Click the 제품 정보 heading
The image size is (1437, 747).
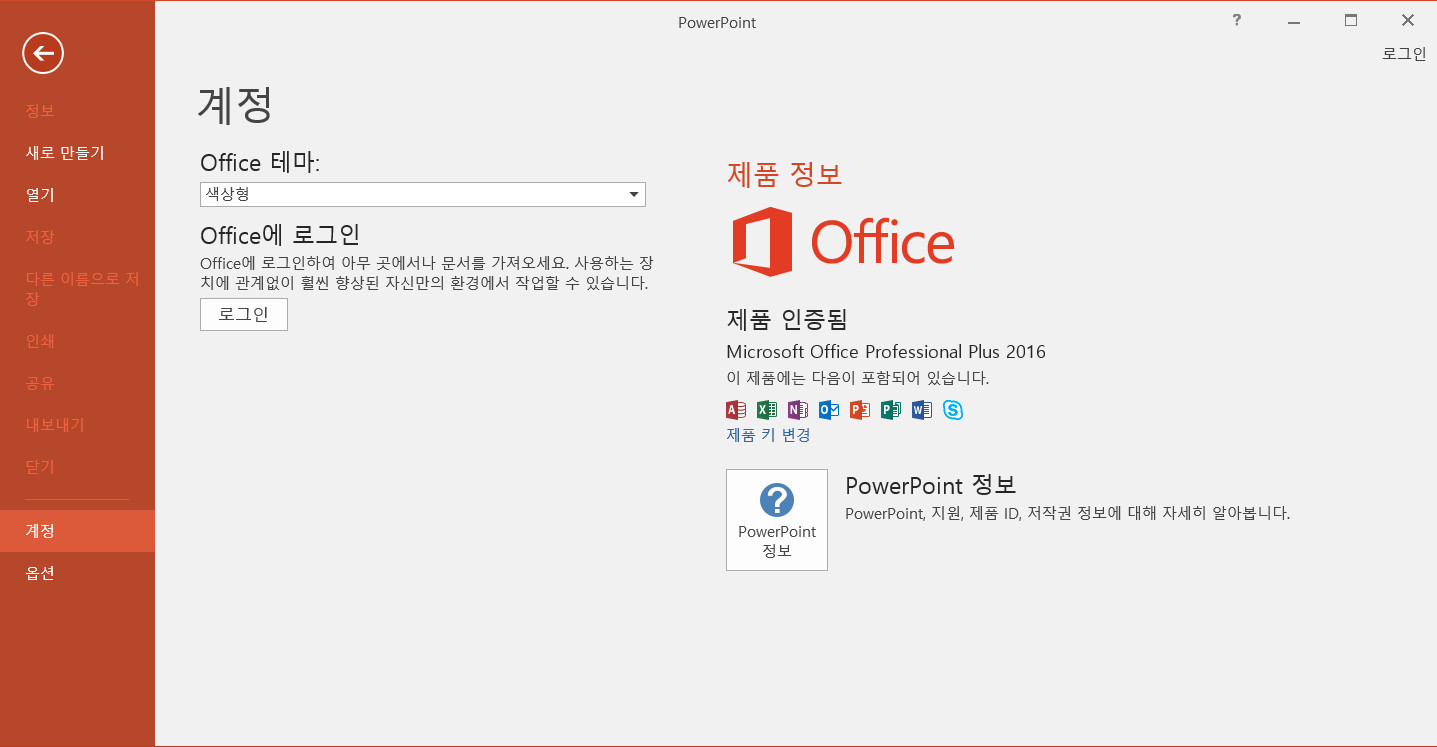[x=785, y=174]
